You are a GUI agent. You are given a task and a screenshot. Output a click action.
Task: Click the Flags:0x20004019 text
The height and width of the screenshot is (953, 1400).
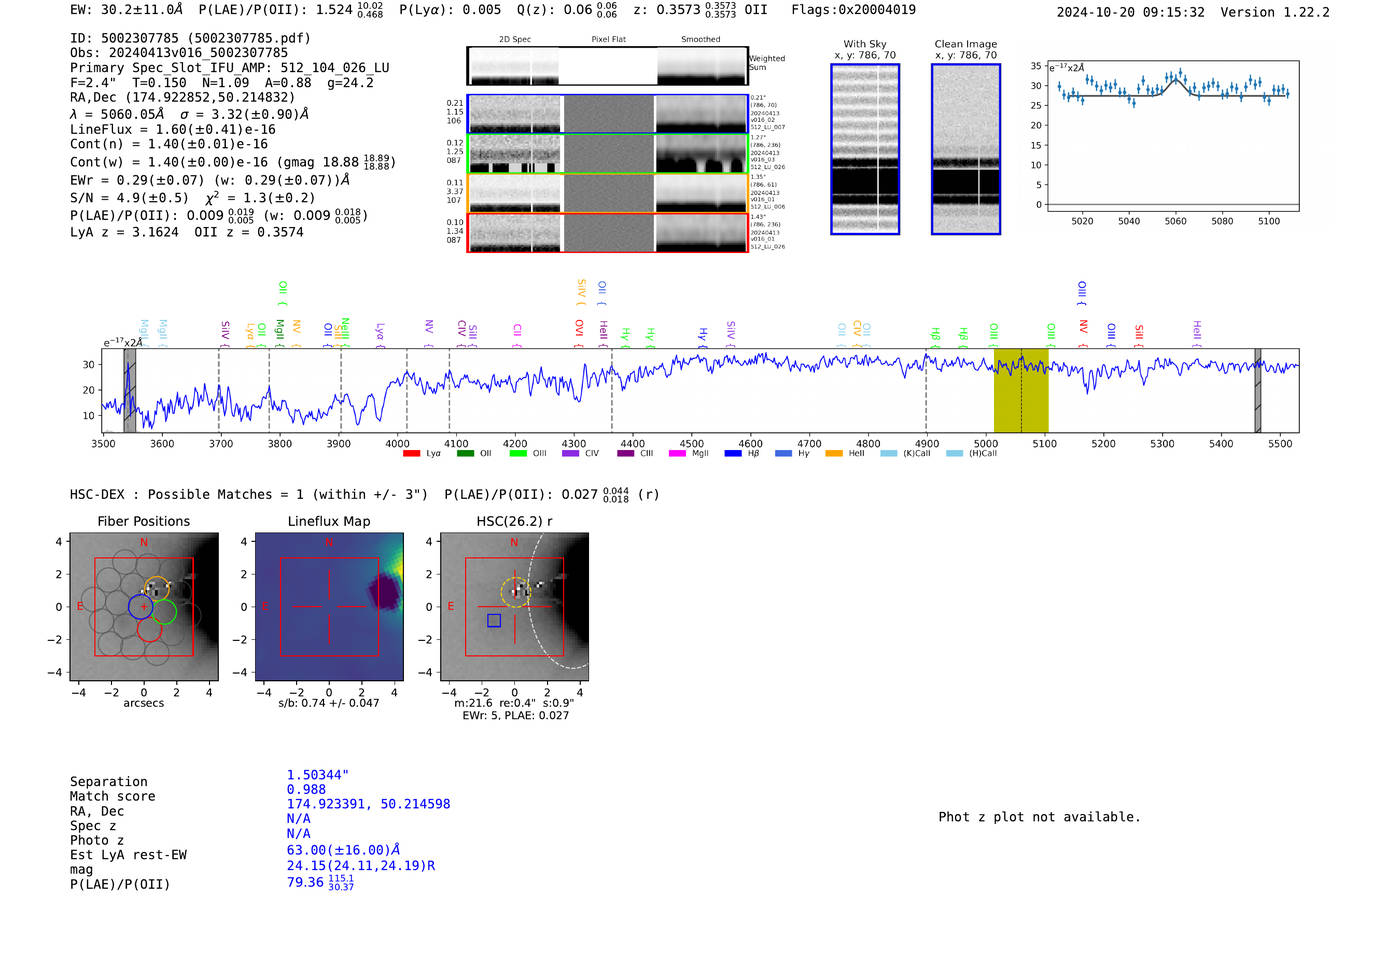(x=853, y=10)
